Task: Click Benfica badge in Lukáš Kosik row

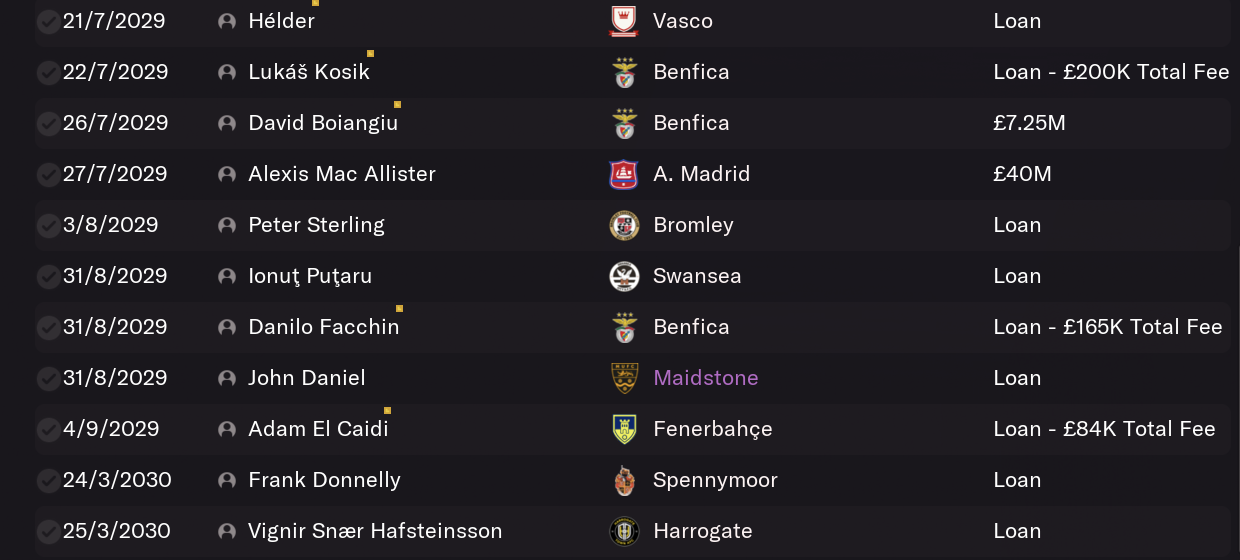Action: [624, 72]
